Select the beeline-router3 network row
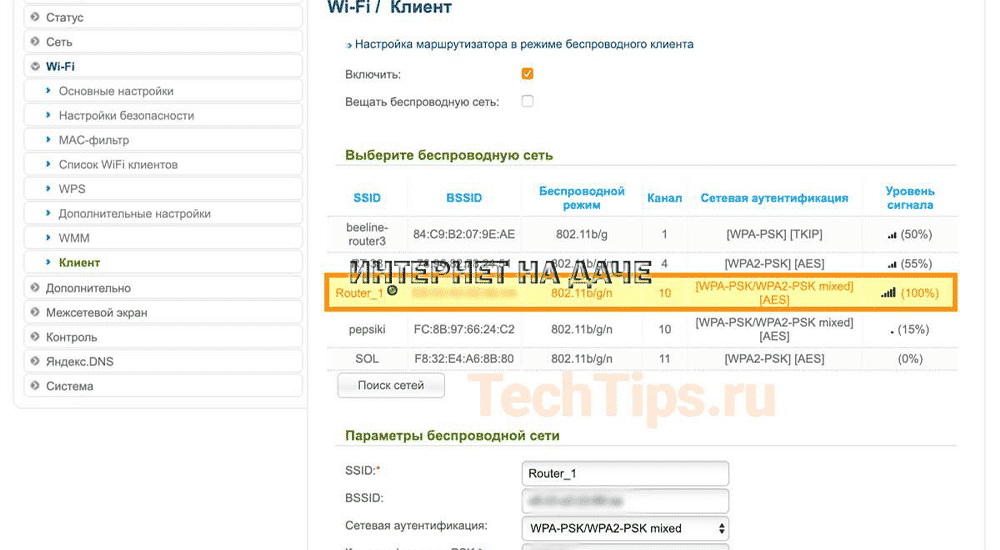Screen dimensions: 1000x550 pyautogui.click(x=642, y=234)
